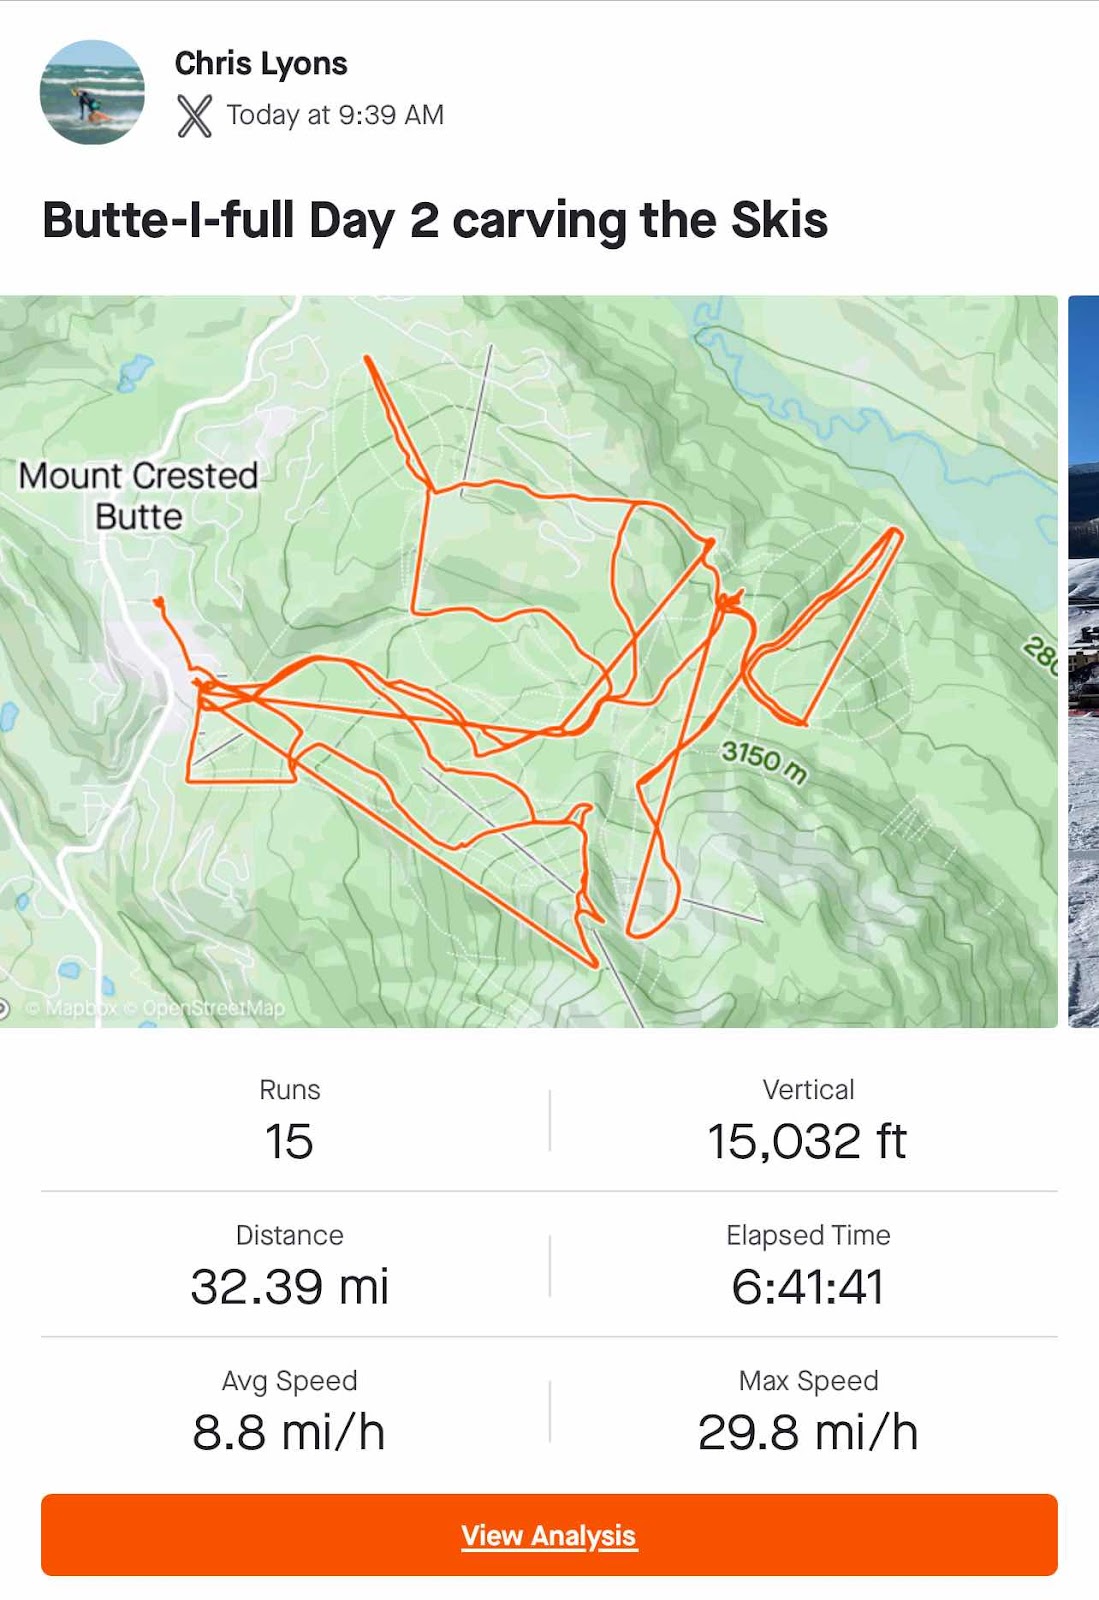Click the Mount Crested Butte map label
This screenshot has height=1600, width=1099.
click(x=139, y=496)
